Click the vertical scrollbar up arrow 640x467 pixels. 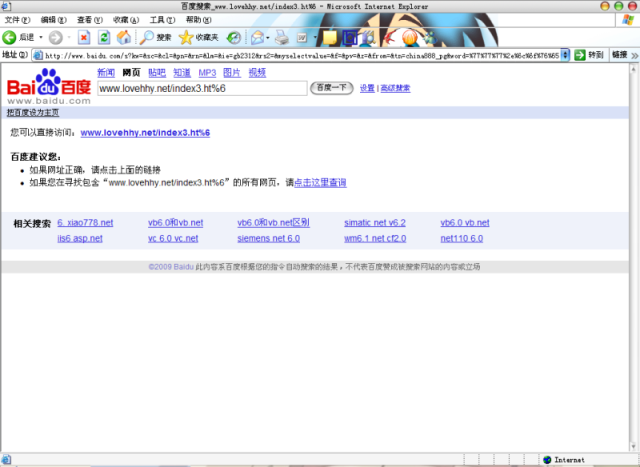[633, 69]
